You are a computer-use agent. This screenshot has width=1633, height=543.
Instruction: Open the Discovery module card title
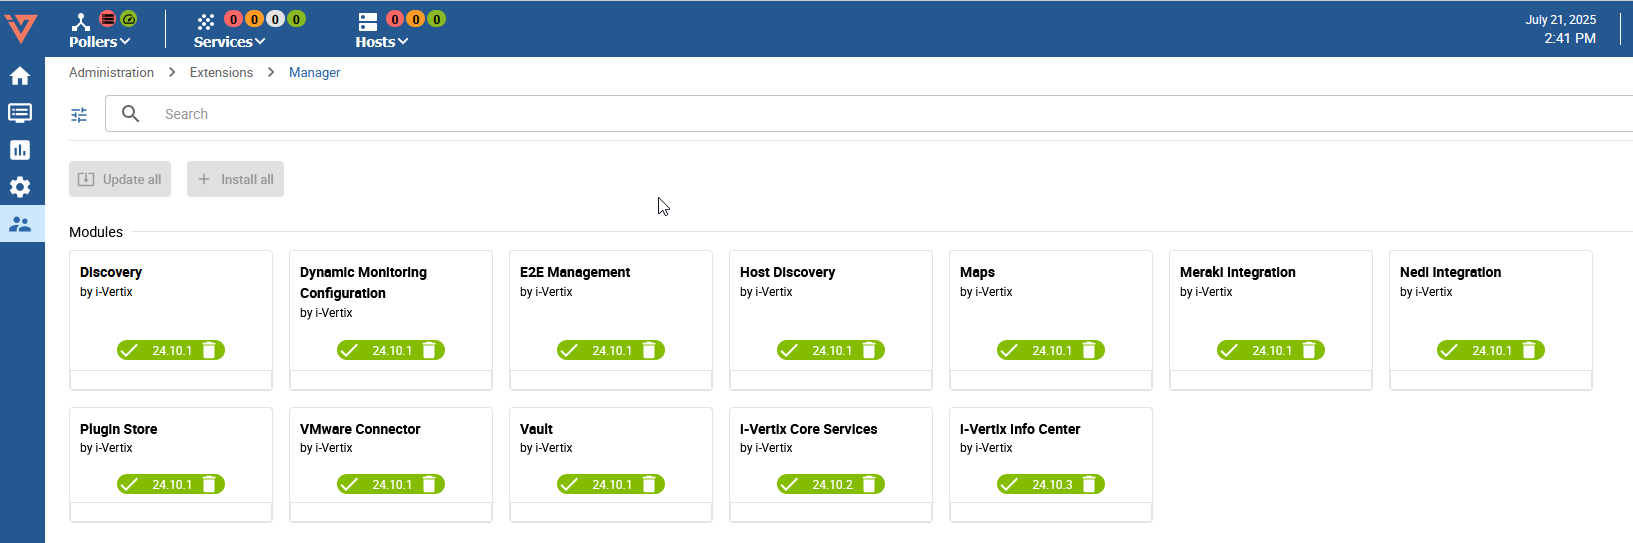[x=111, y=272]
